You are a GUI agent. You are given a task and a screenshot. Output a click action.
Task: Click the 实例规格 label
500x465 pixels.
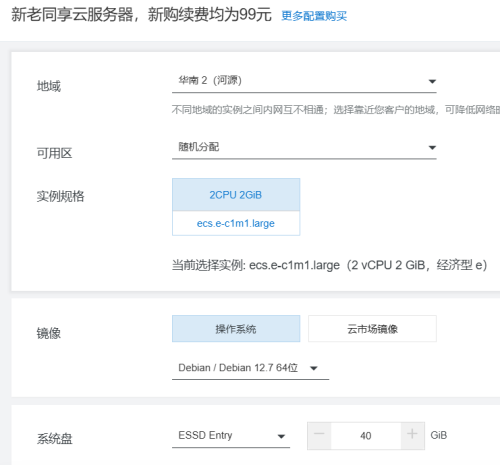point(60,196)
